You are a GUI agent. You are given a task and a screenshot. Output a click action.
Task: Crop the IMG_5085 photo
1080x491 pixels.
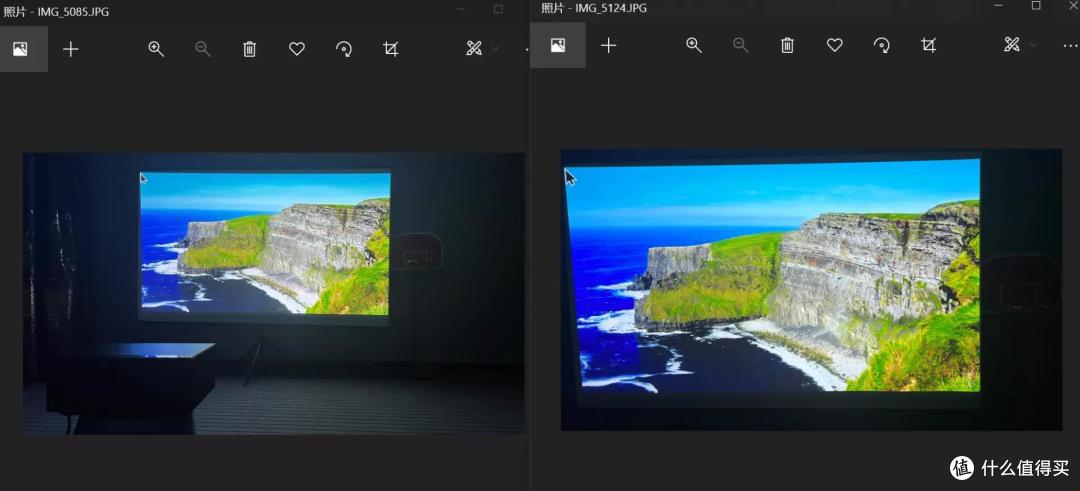coord(391,49)
